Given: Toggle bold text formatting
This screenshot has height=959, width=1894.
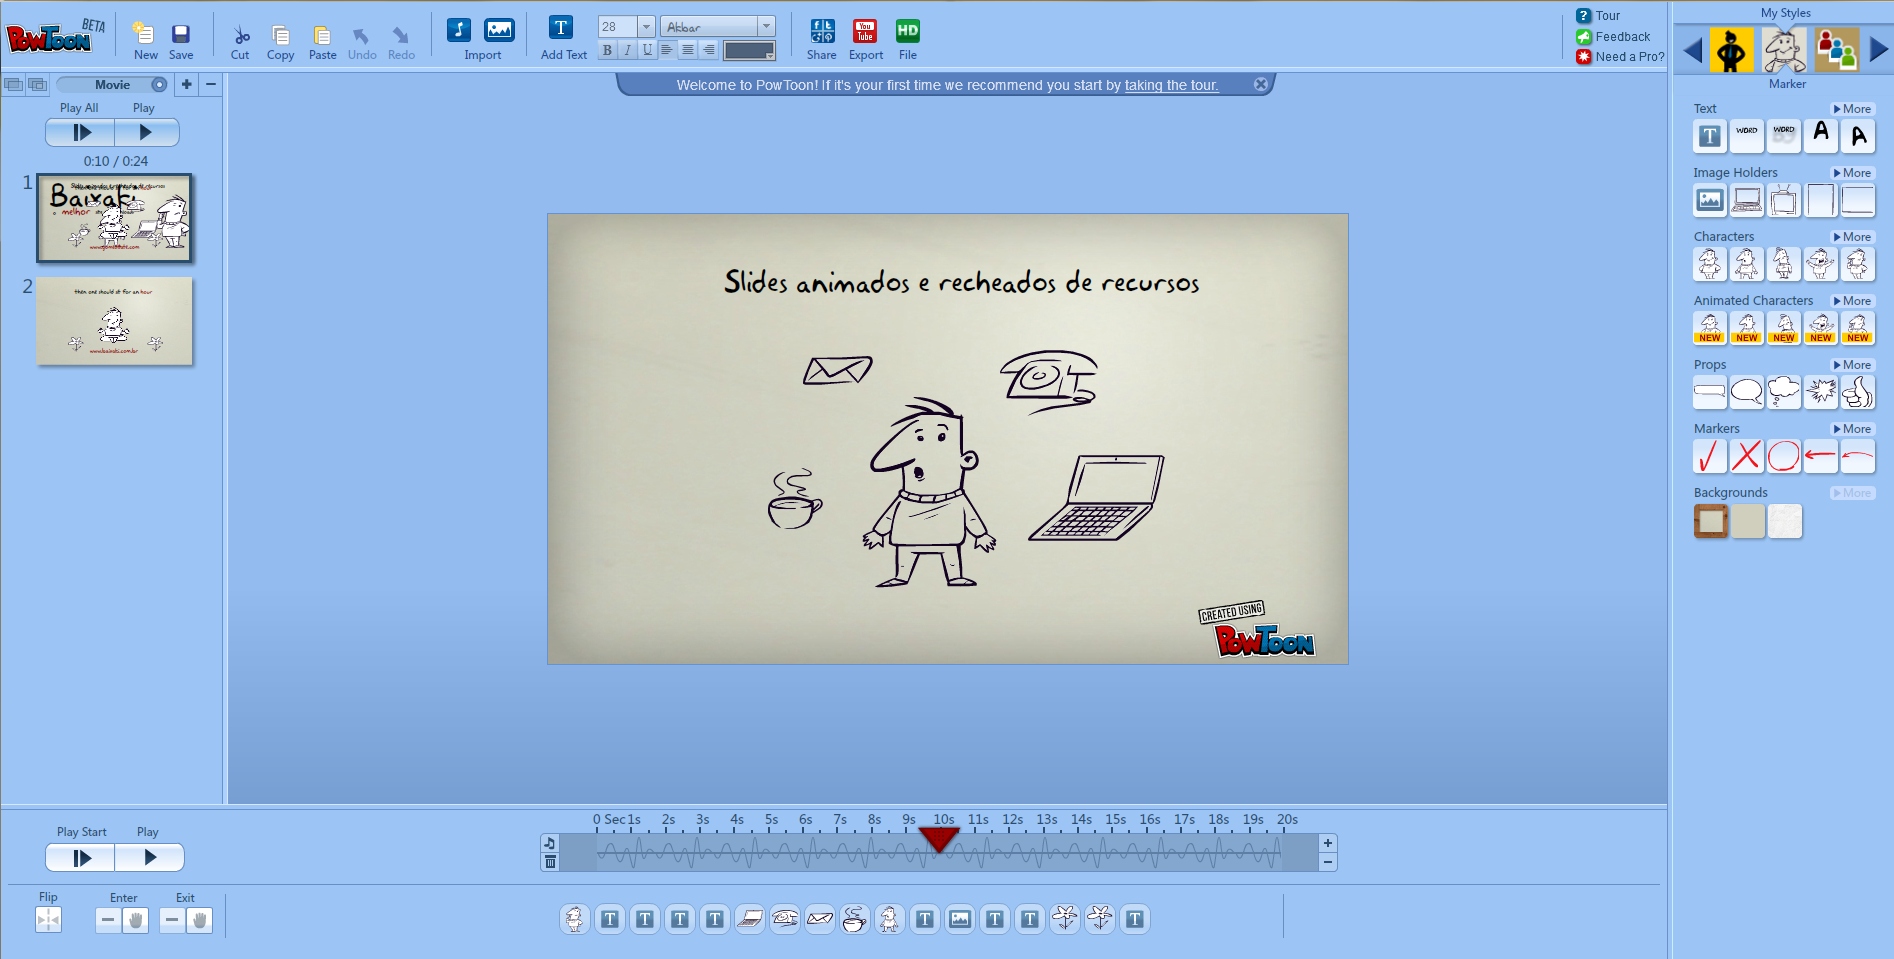Looking at the screenshot, I should tap(606, 48).
